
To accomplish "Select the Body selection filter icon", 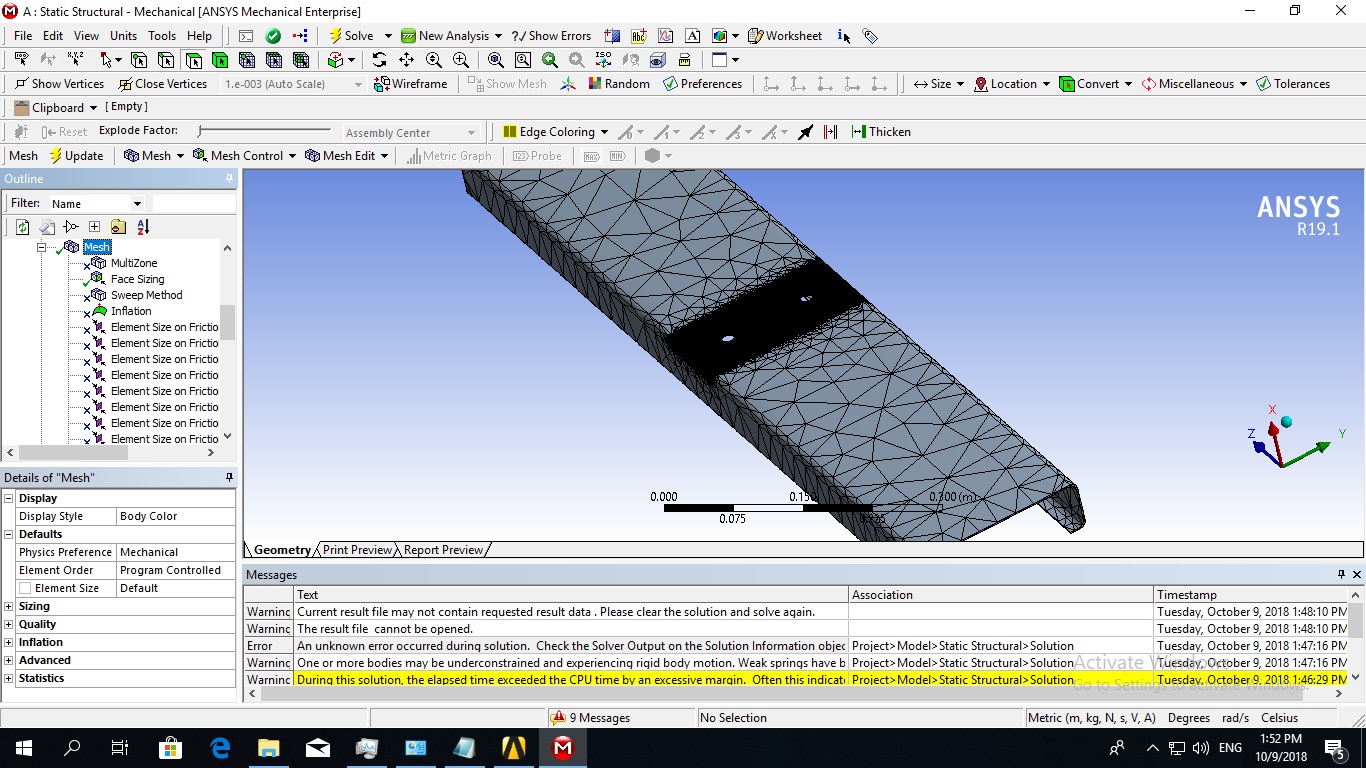I will point(220,60).
